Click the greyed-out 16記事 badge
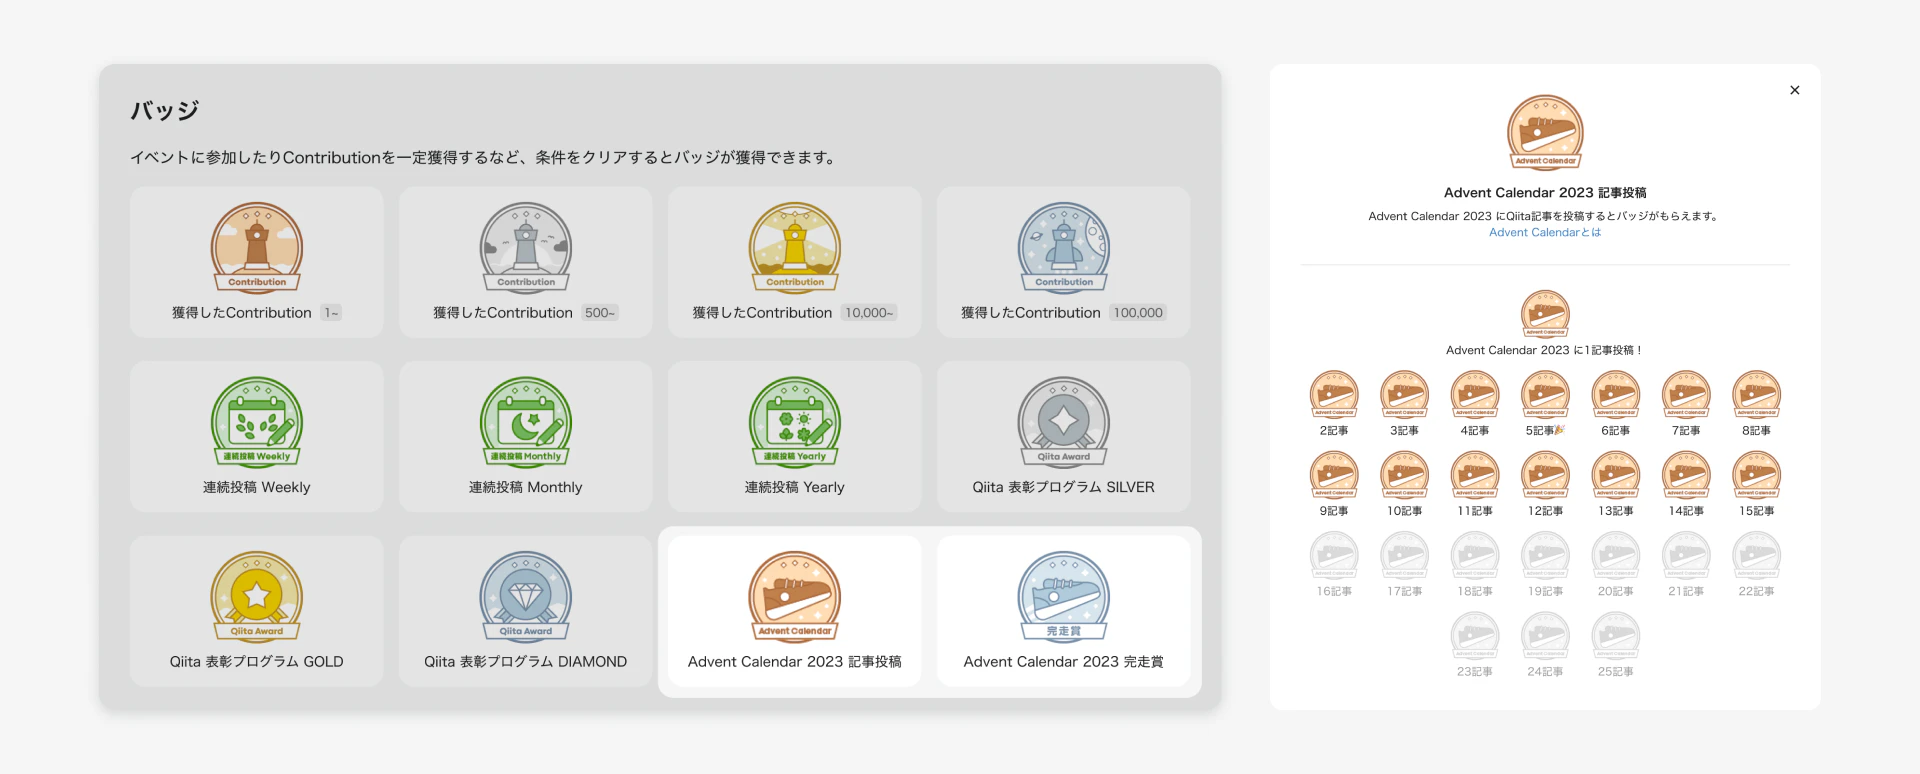The image size is (1920, 774). point(1334,556)
